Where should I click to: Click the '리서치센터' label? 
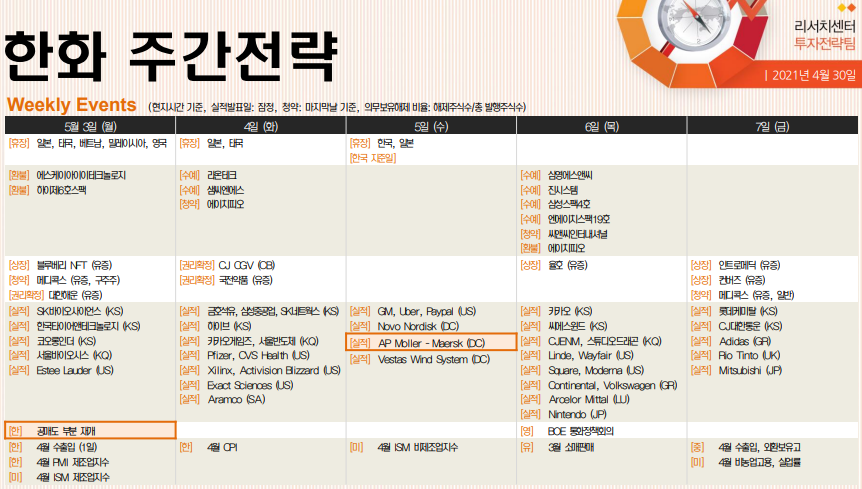pyautogui.click(x=825, y=26)
